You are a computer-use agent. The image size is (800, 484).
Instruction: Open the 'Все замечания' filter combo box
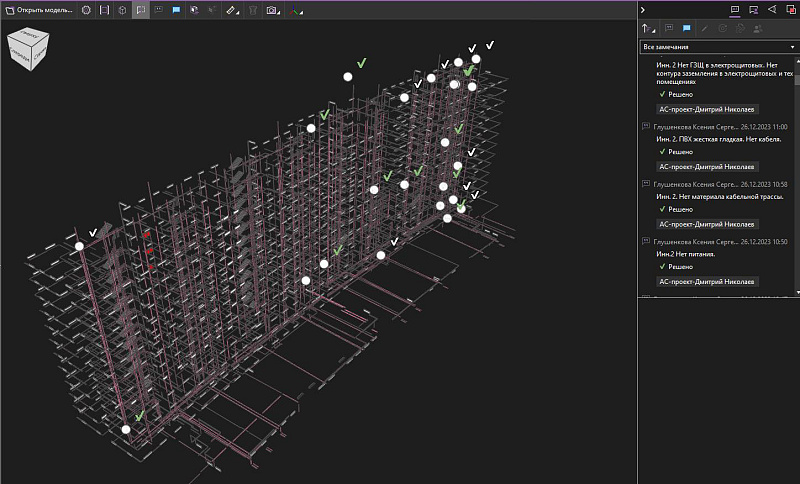(x=719, y=47)
